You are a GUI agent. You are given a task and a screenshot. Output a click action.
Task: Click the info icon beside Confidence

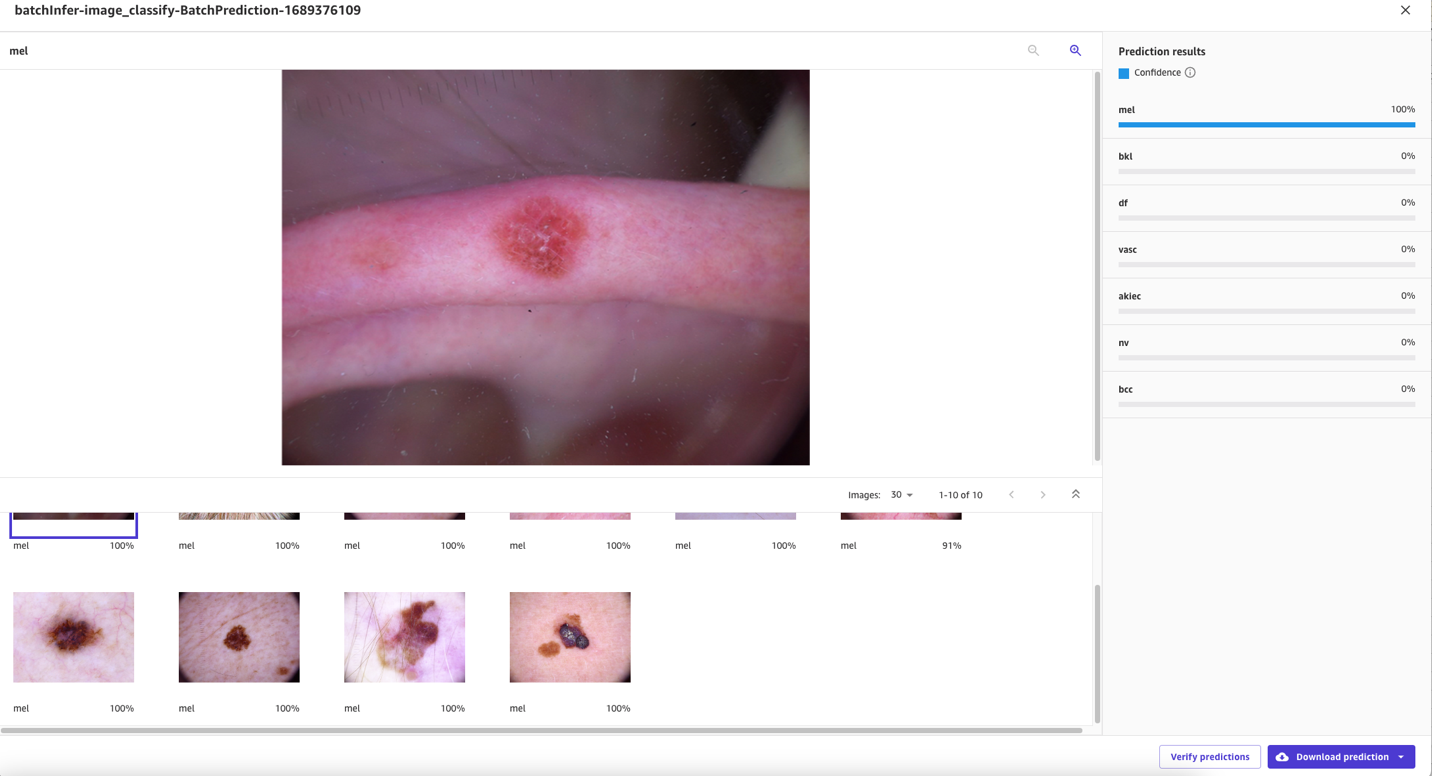pyautogui.click(x=1190, y=73)
